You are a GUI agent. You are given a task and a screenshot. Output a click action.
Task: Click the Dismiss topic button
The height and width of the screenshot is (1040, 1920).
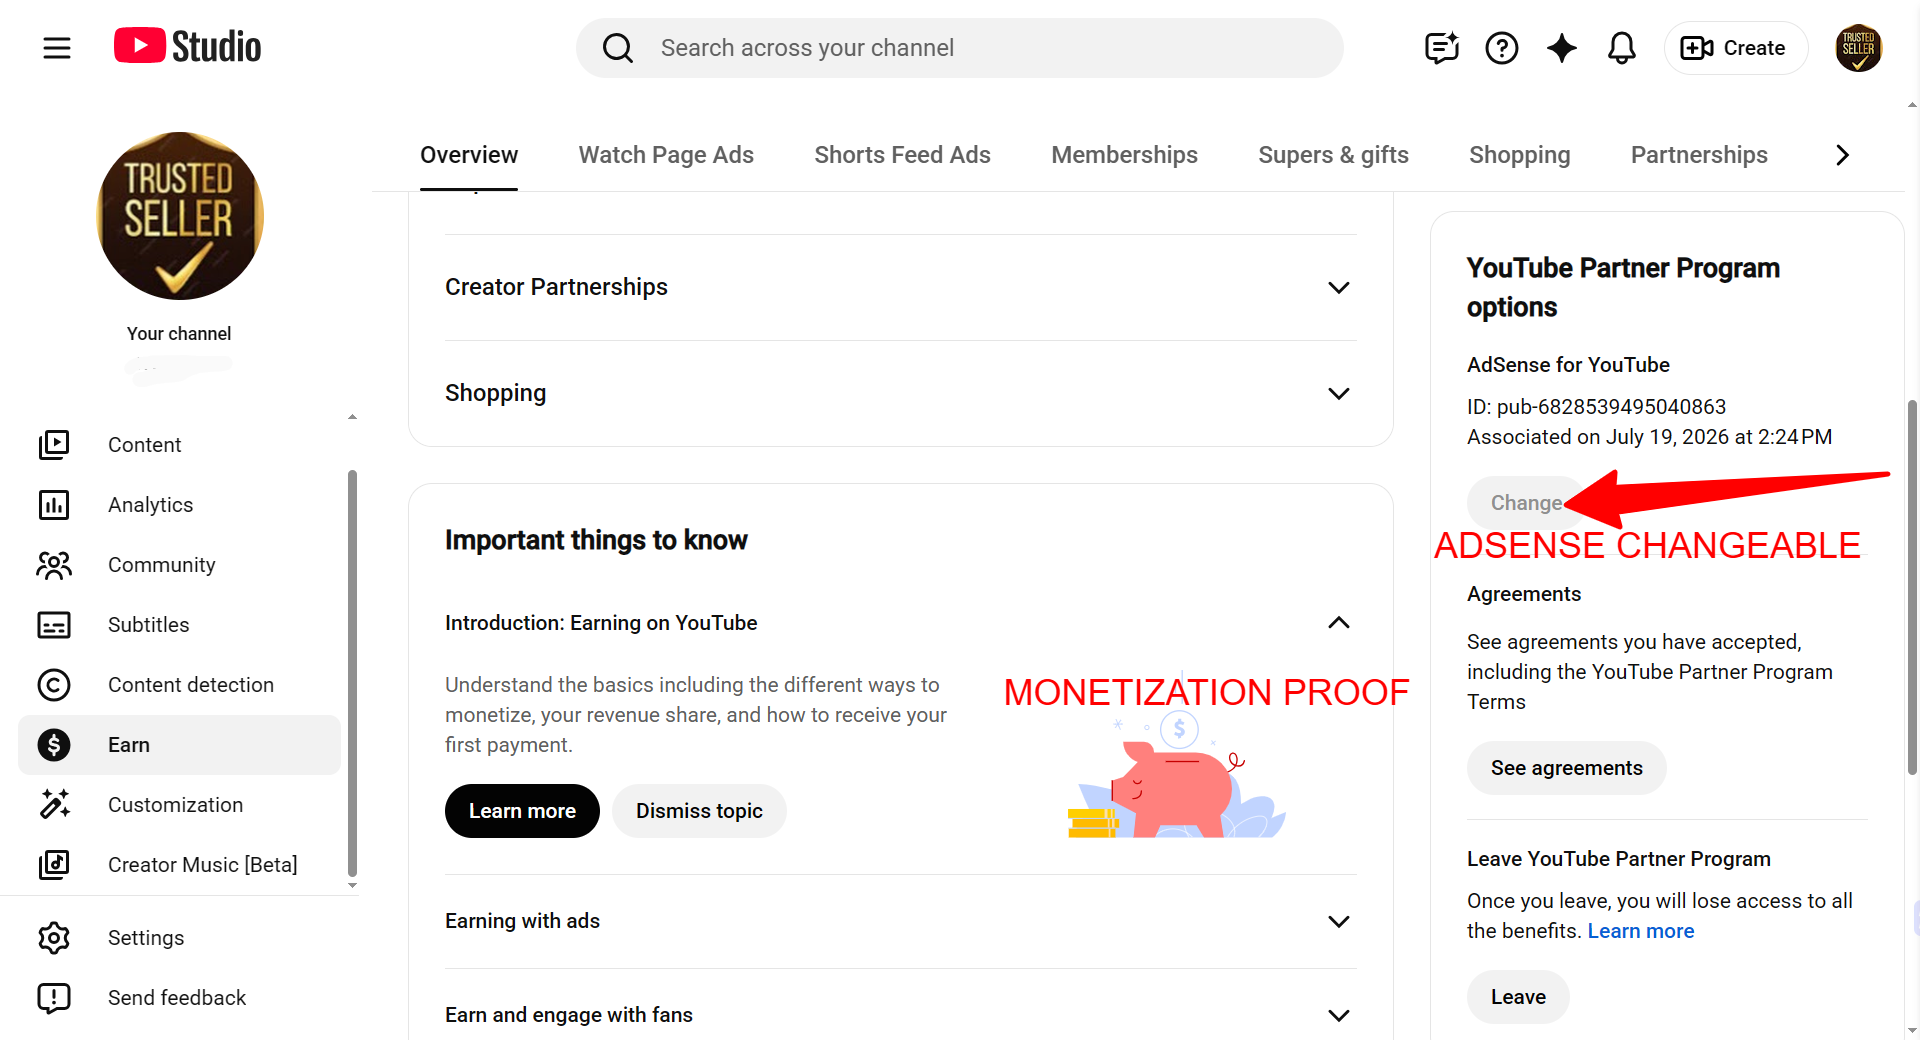click(x=699, y=811)
